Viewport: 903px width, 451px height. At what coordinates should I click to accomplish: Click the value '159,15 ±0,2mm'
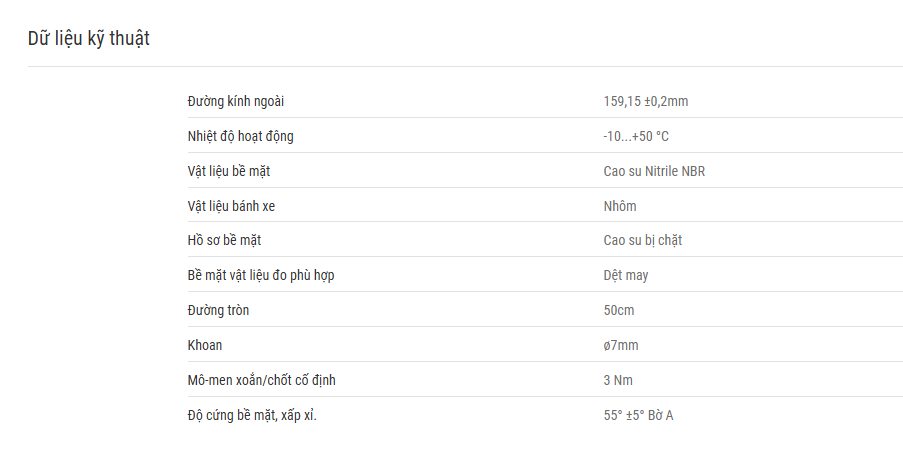(x=646, y=101)
